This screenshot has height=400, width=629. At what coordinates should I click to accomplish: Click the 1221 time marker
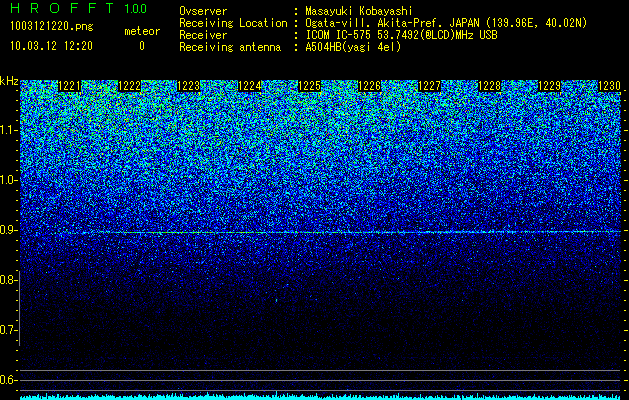[x=69, y=86]
